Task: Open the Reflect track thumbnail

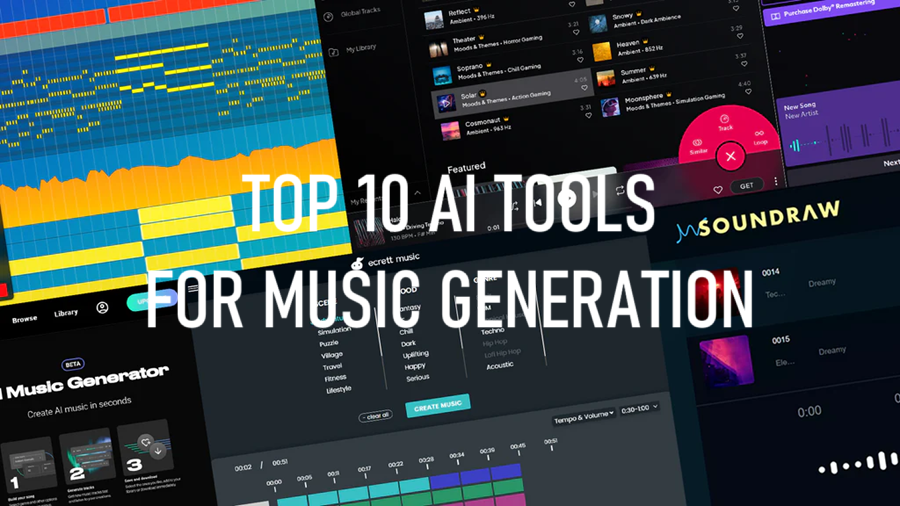Action: (433, 20)
